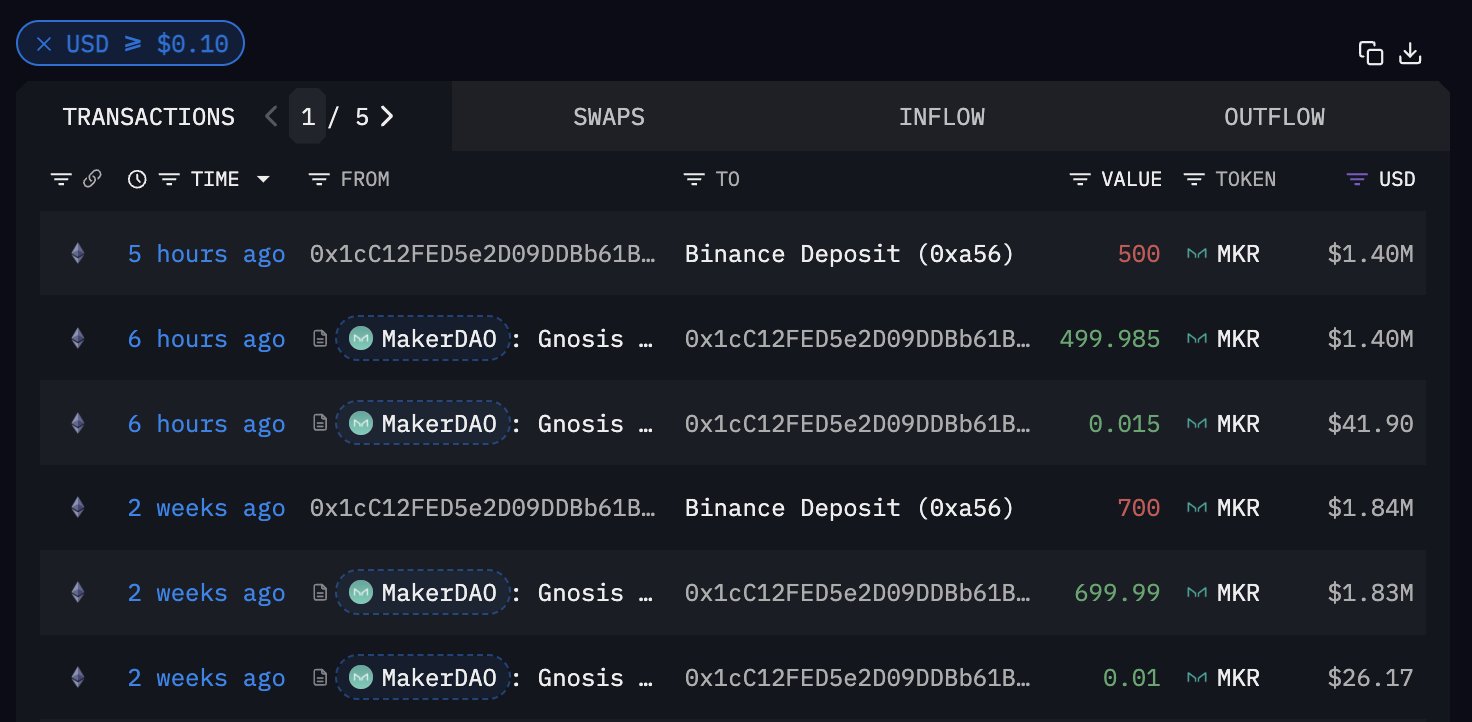Switch to the INFLOW tab
The image size is (1472, 722).
(941, 117)
